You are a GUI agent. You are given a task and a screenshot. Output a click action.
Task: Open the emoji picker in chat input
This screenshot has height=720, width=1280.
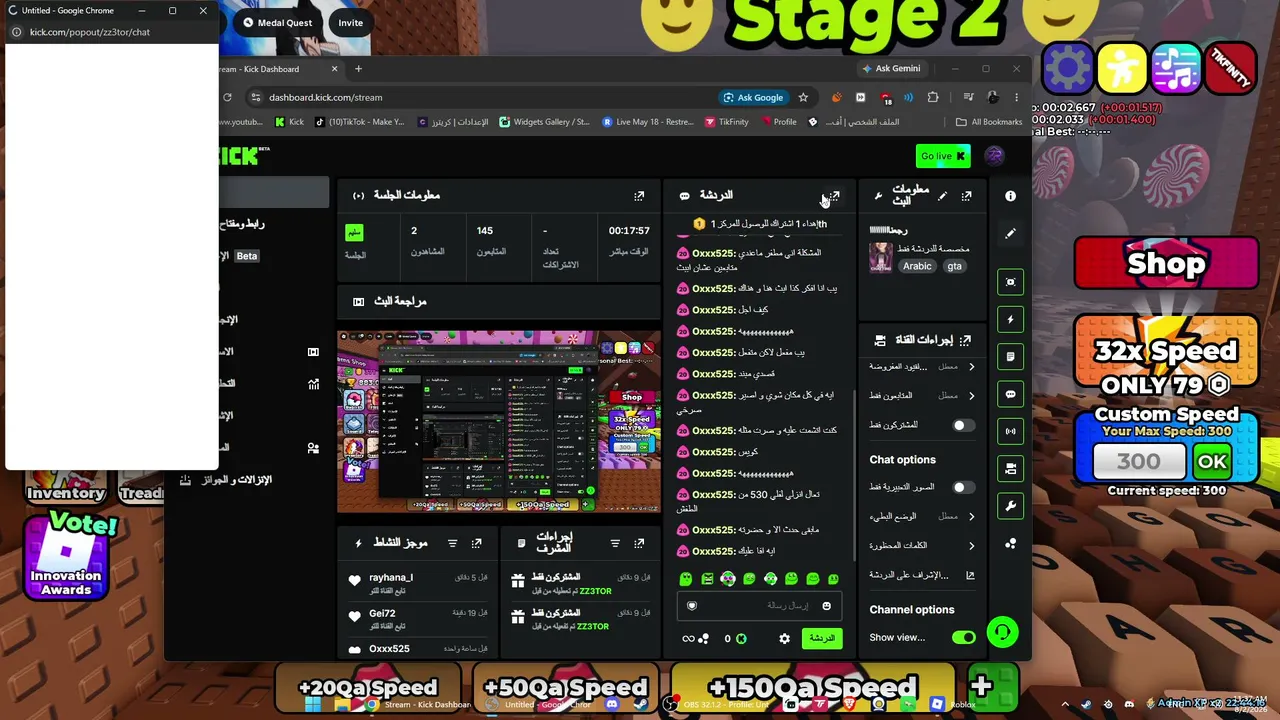pyautogui.click(x=826, y=606)
